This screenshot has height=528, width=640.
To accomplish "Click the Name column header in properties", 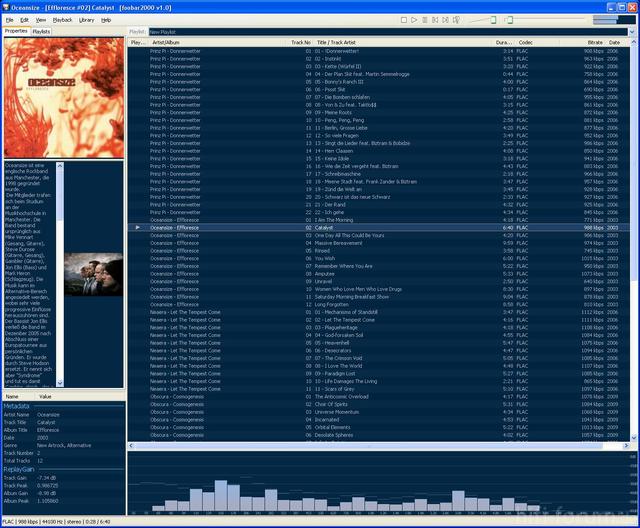I will click(x=18, y=397).
